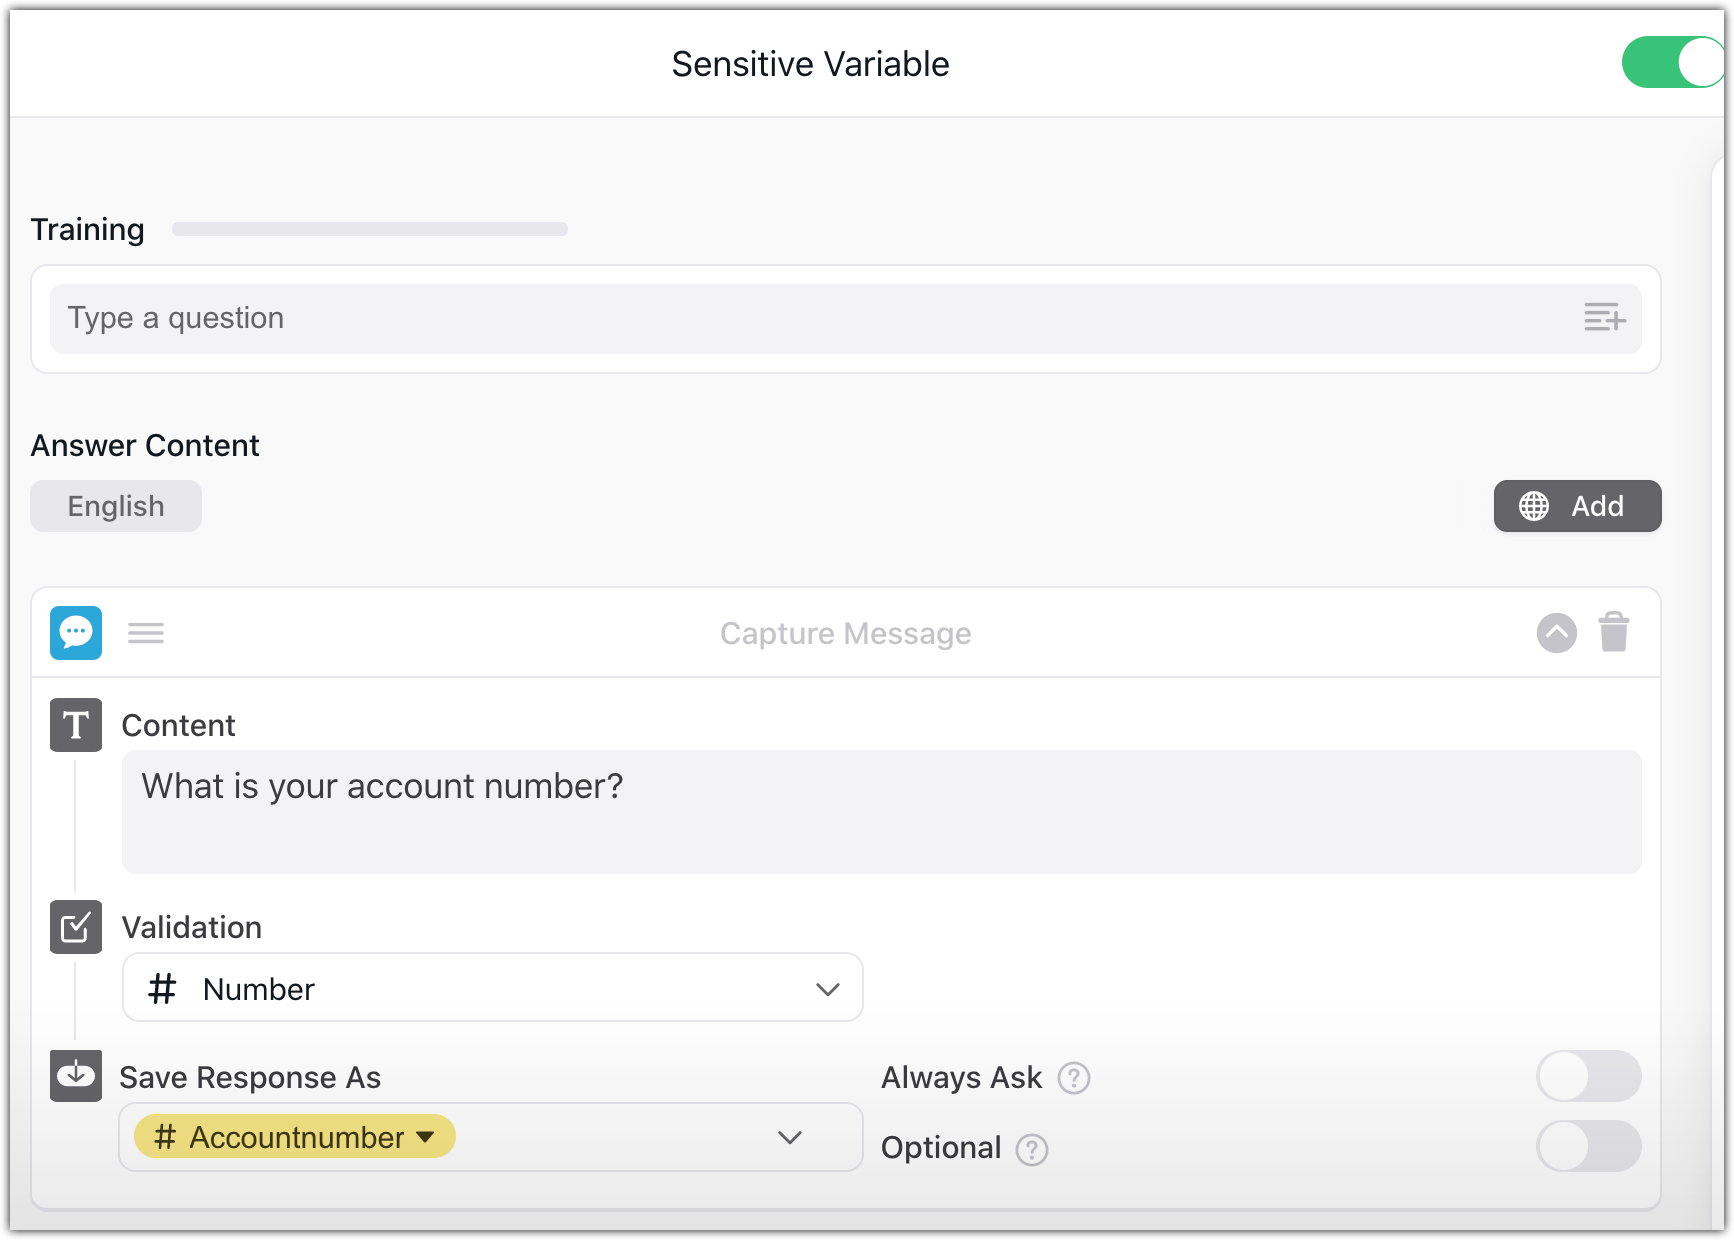Click the drag handle beside Capture Message

[146, 633]
